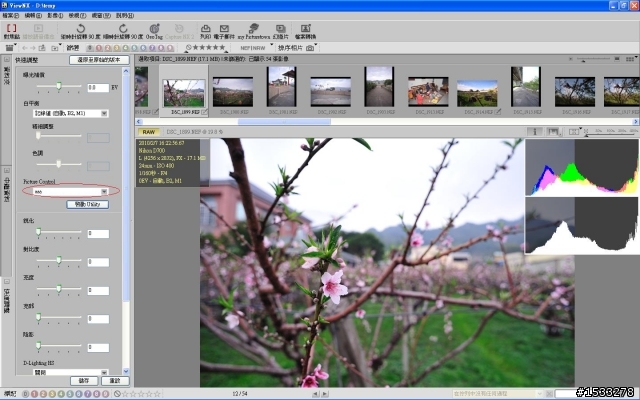
Task: Click the red focus point brackets icon
Action: [11, 28]
